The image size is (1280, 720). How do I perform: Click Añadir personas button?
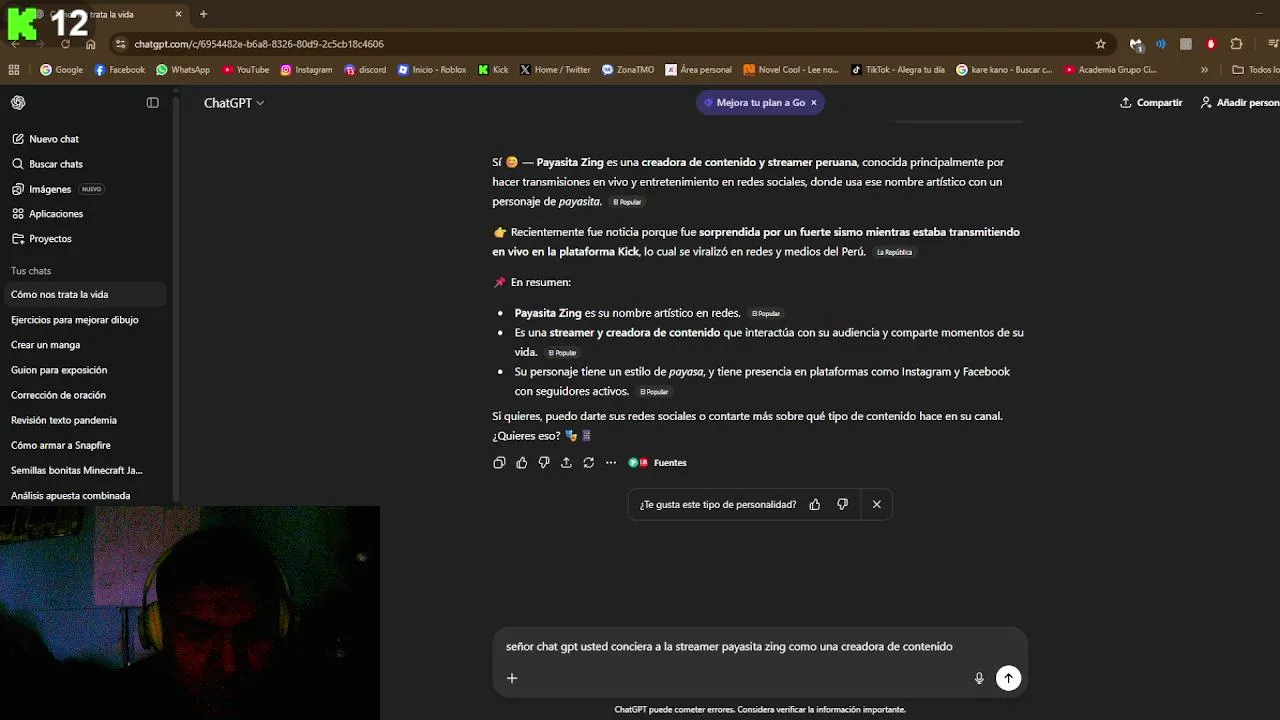1239,103
